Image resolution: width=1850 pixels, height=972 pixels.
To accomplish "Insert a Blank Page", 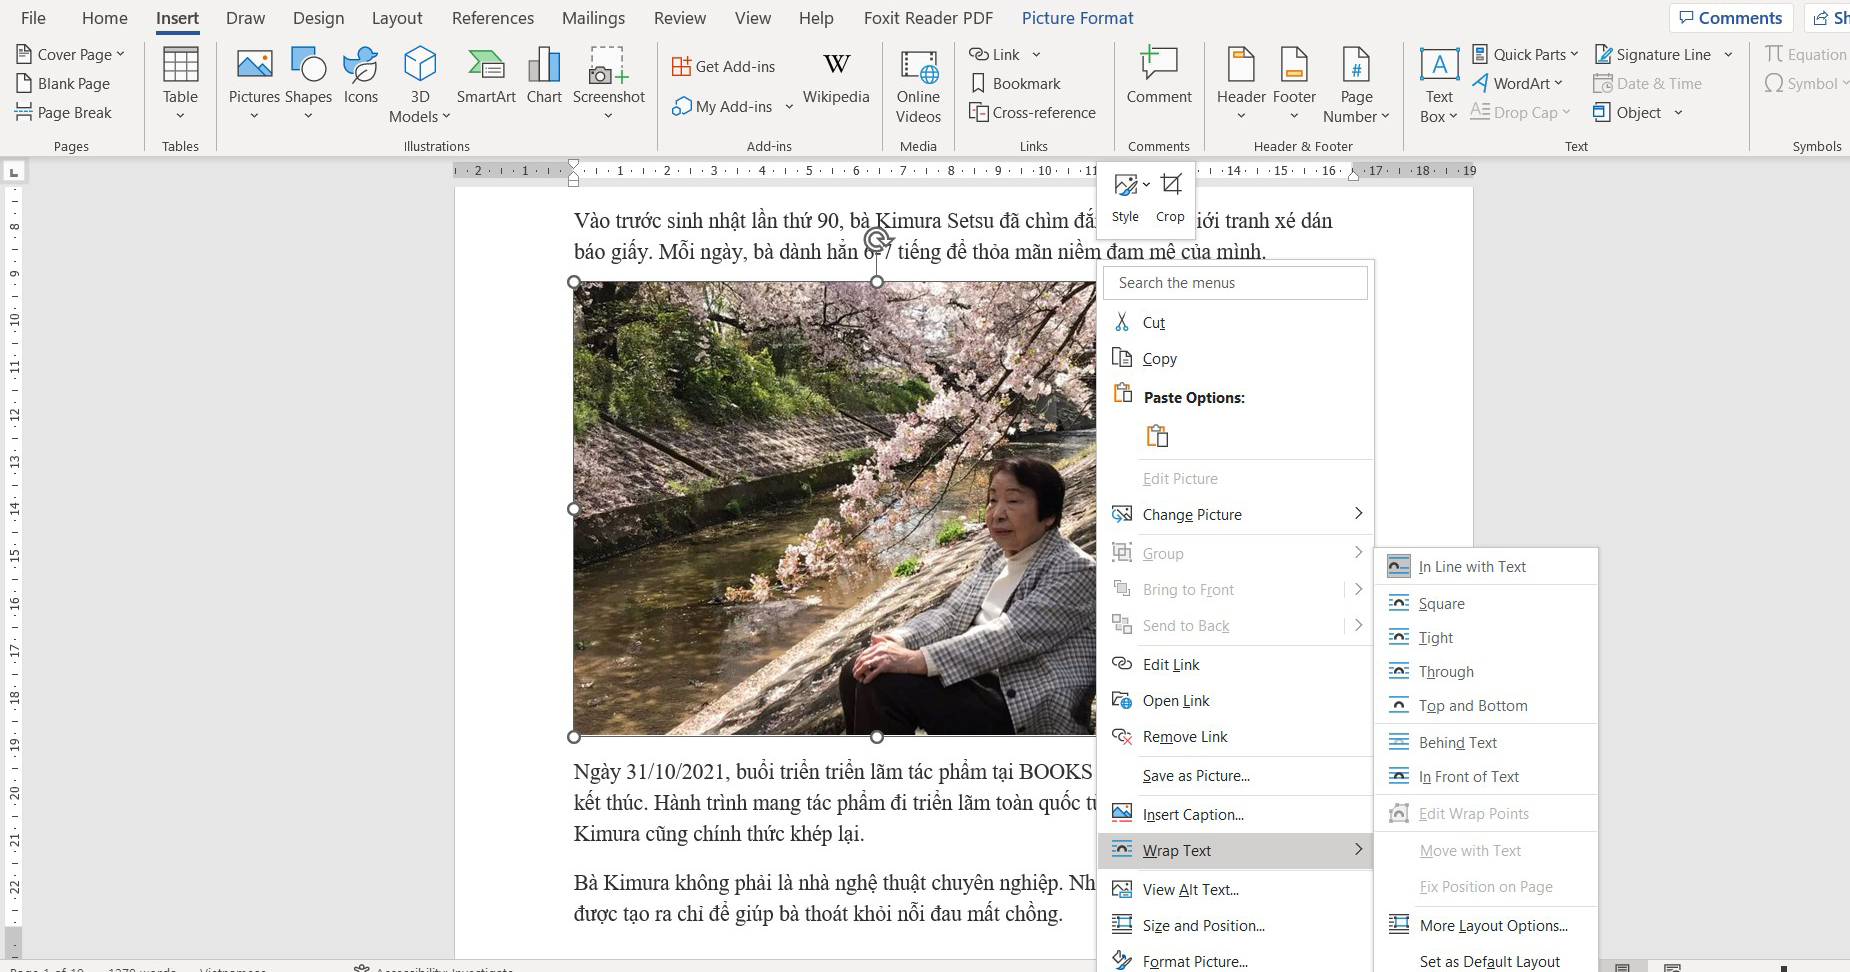I will [63, 83].
